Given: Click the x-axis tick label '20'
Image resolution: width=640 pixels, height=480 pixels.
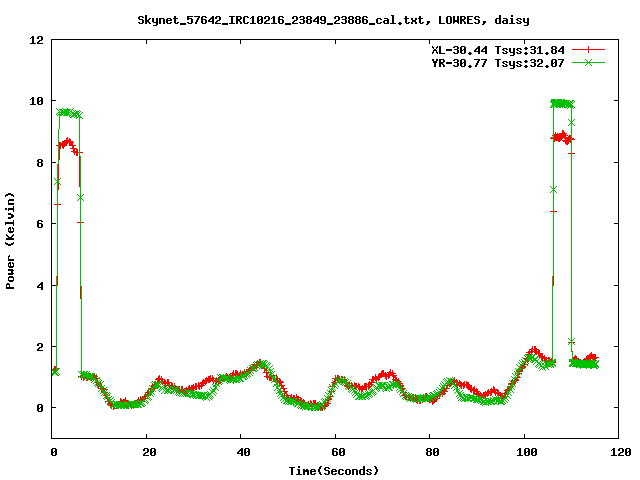Looking at the screenshot, I should pyautogui.click(x=149, y=452).
